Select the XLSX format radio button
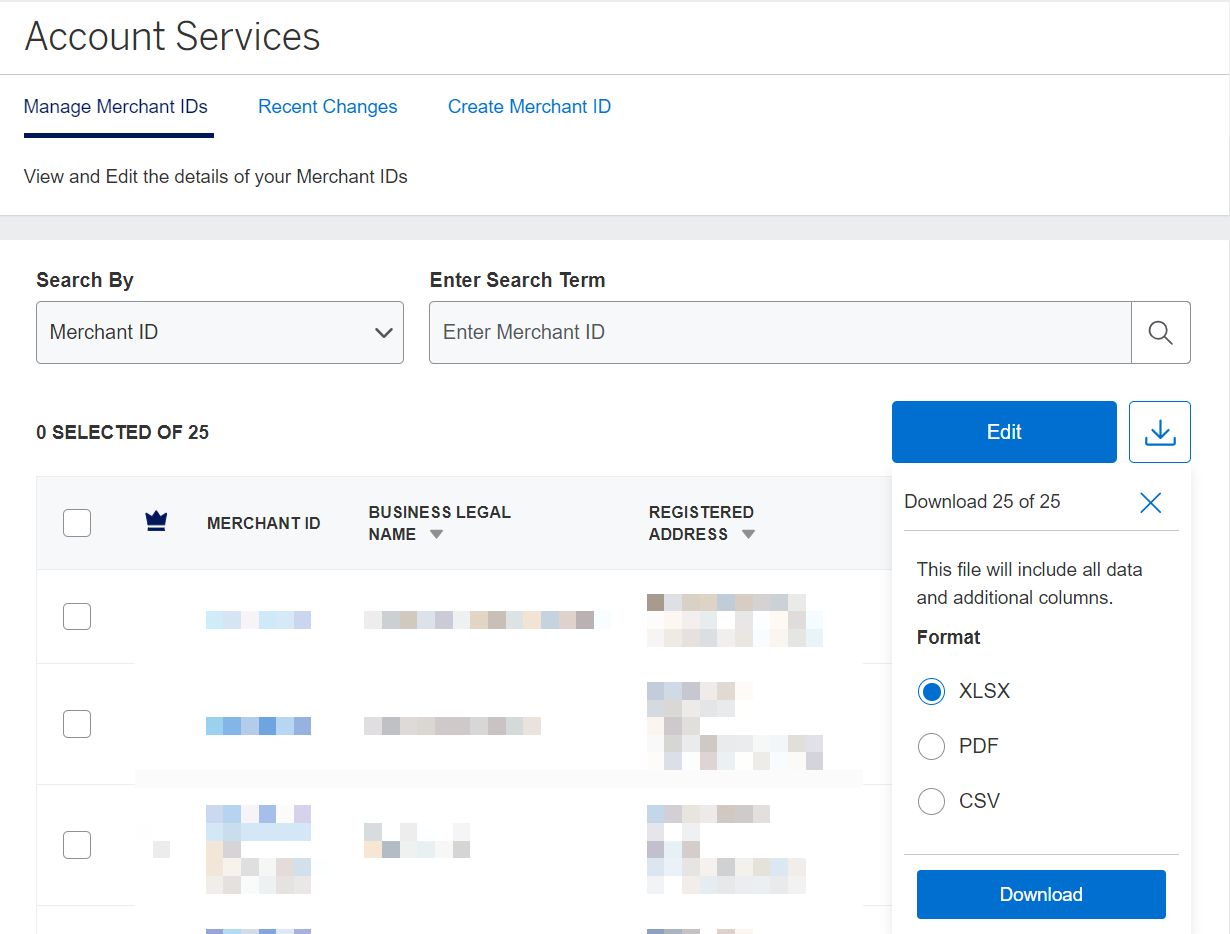 click(x=931, y=691)
